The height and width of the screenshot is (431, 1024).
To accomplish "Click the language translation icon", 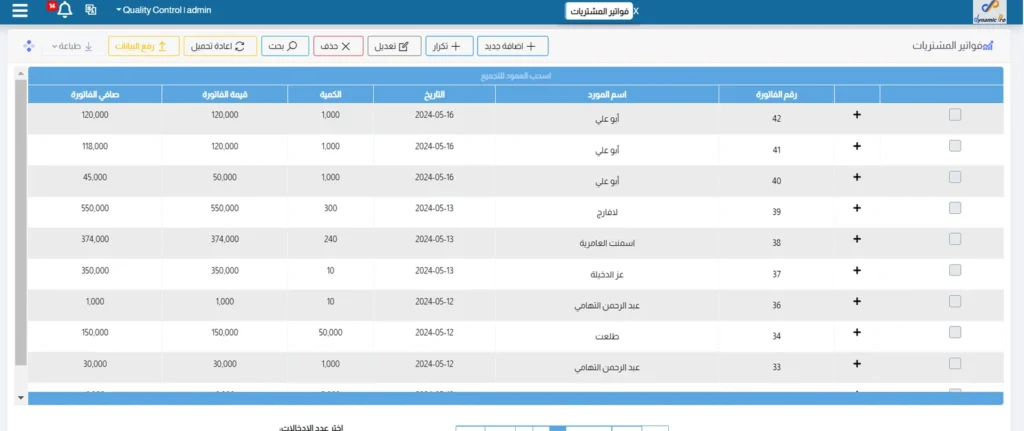I will pos(91,11).
